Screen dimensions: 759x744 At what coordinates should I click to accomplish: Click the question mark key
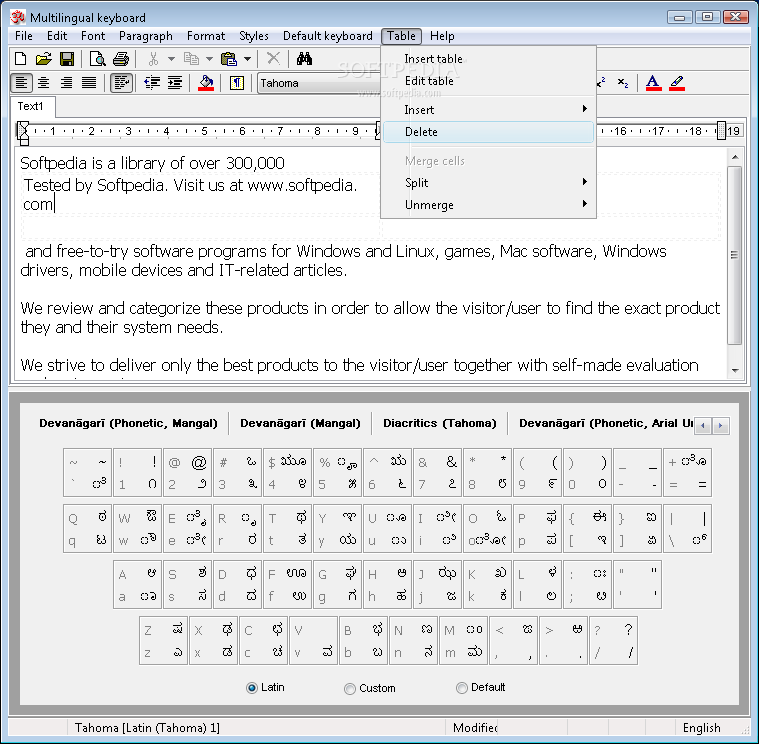coord(613,640)
